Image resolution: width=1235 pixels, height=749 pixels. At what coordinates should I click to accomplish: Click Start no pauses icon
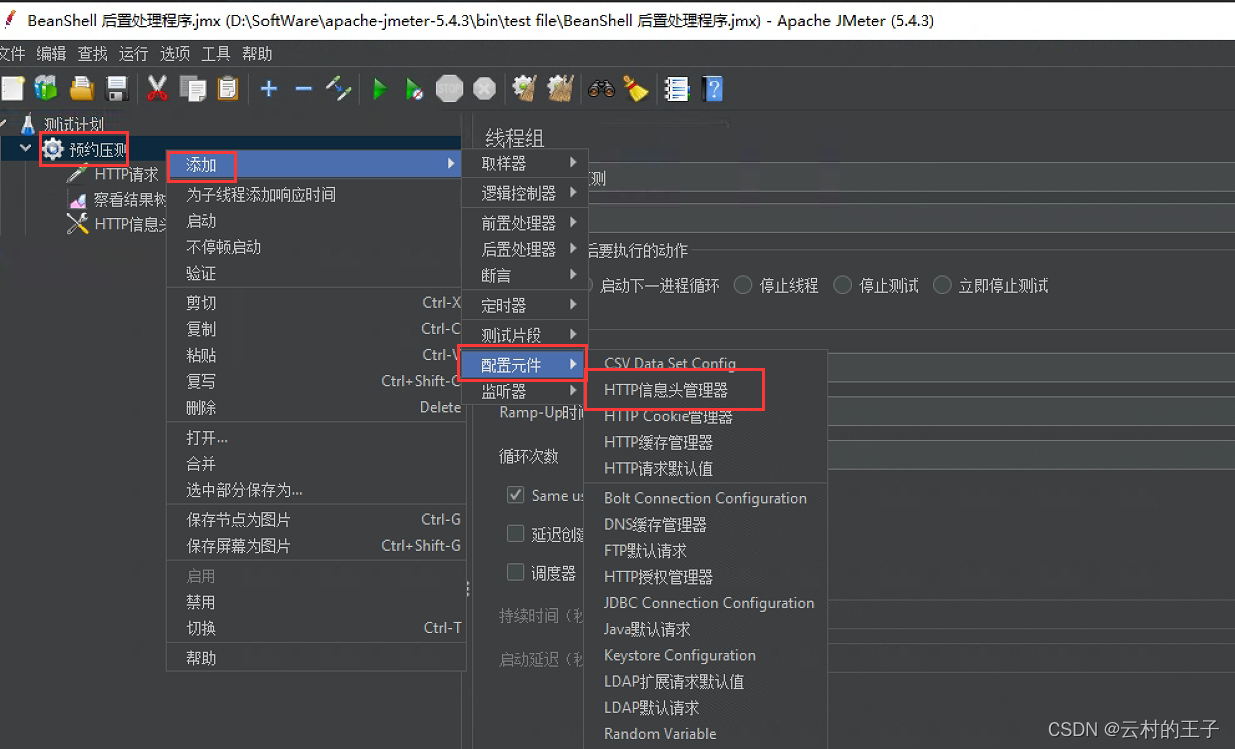pos(414,89)
